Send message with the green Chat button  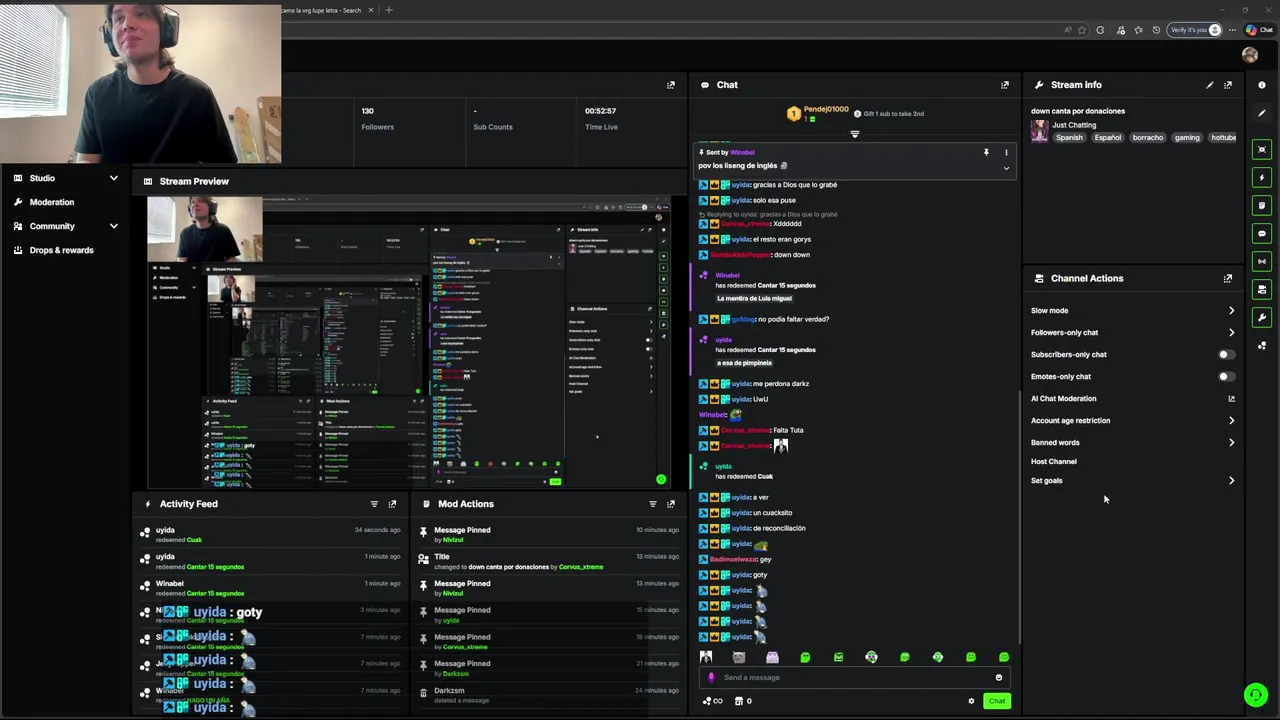997,701
